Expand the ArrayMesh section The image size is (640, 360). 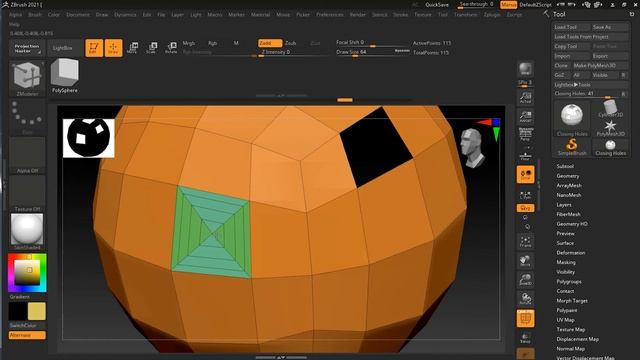click(569, 186)
